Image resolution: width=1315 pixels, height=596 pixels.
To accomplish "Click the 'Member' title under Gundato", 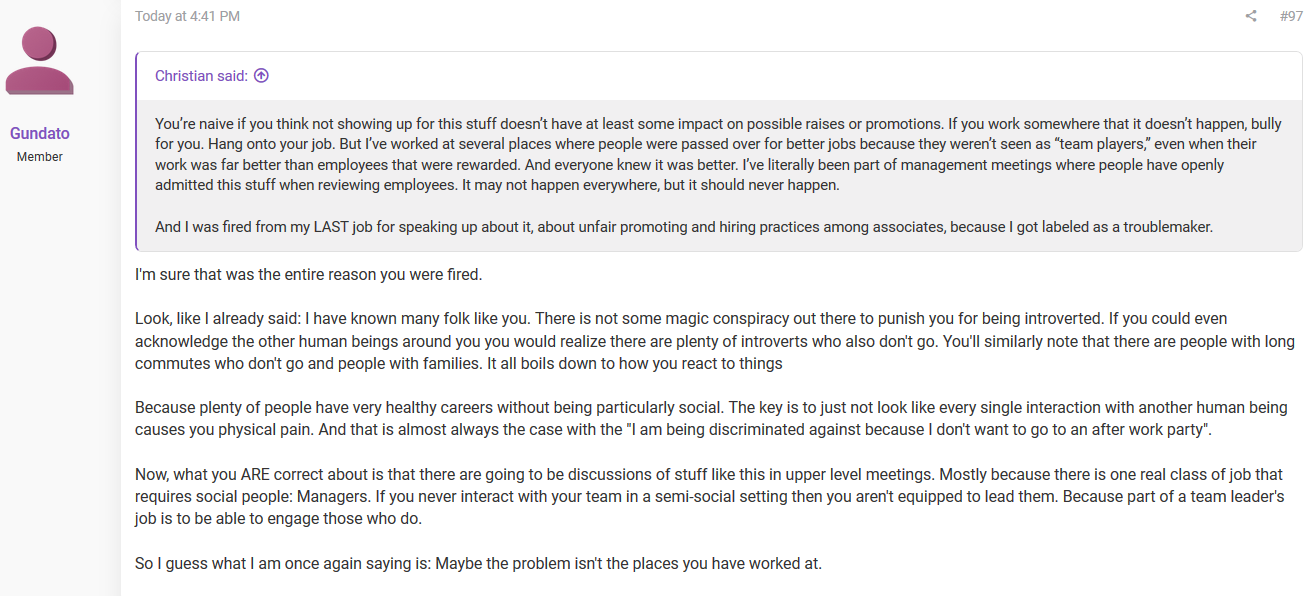I will [x=40, y=157].
